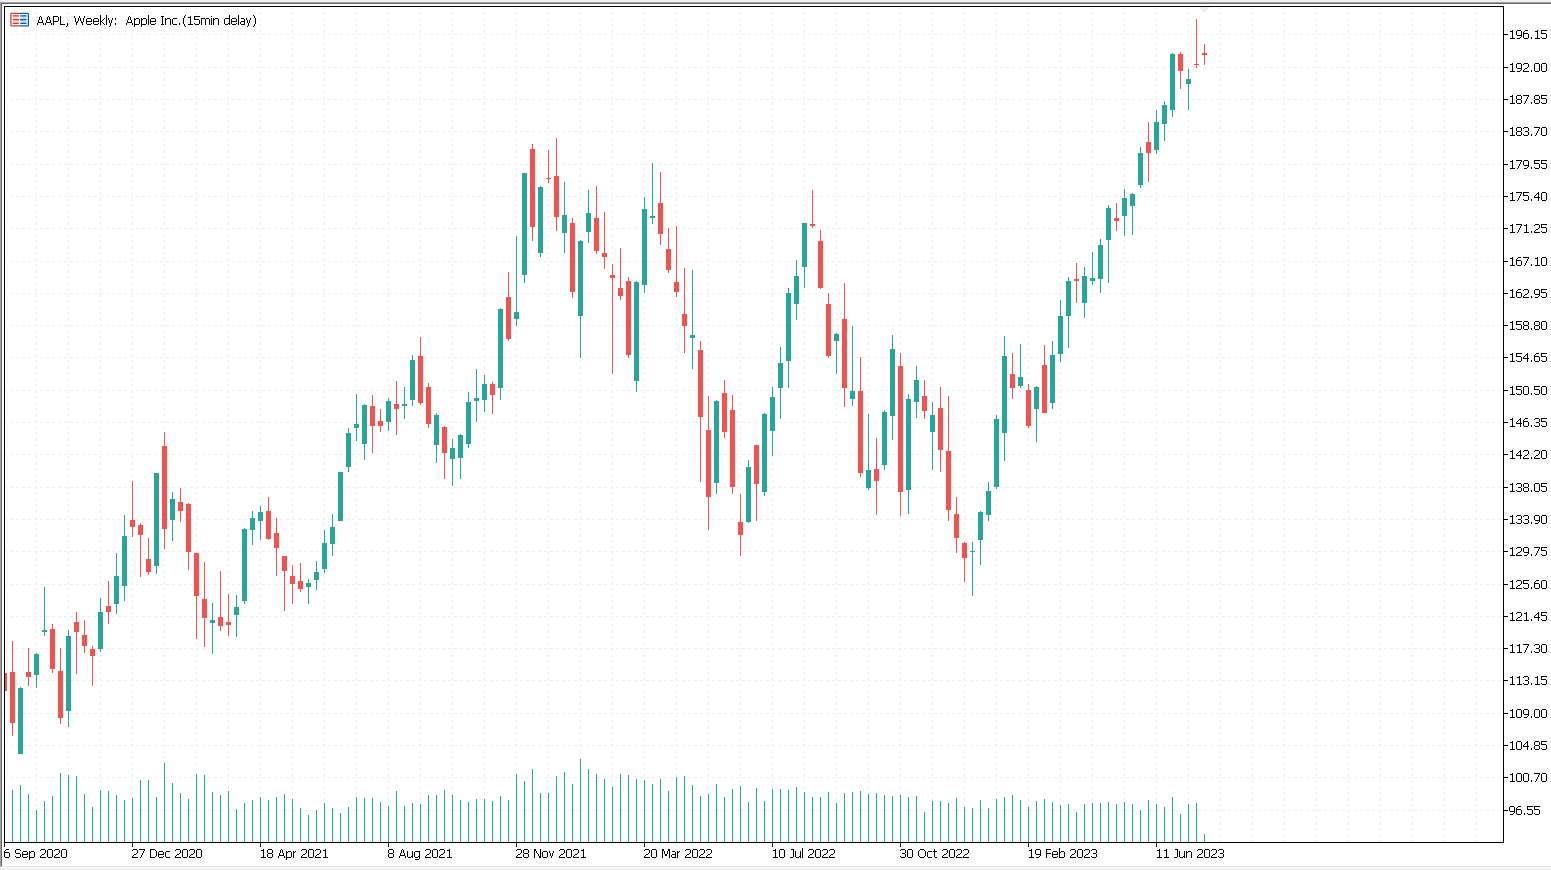Viewport: 1551px width, 870px height.
Task: Select the 196.15 price axis label
Action: click(1528, 35)
